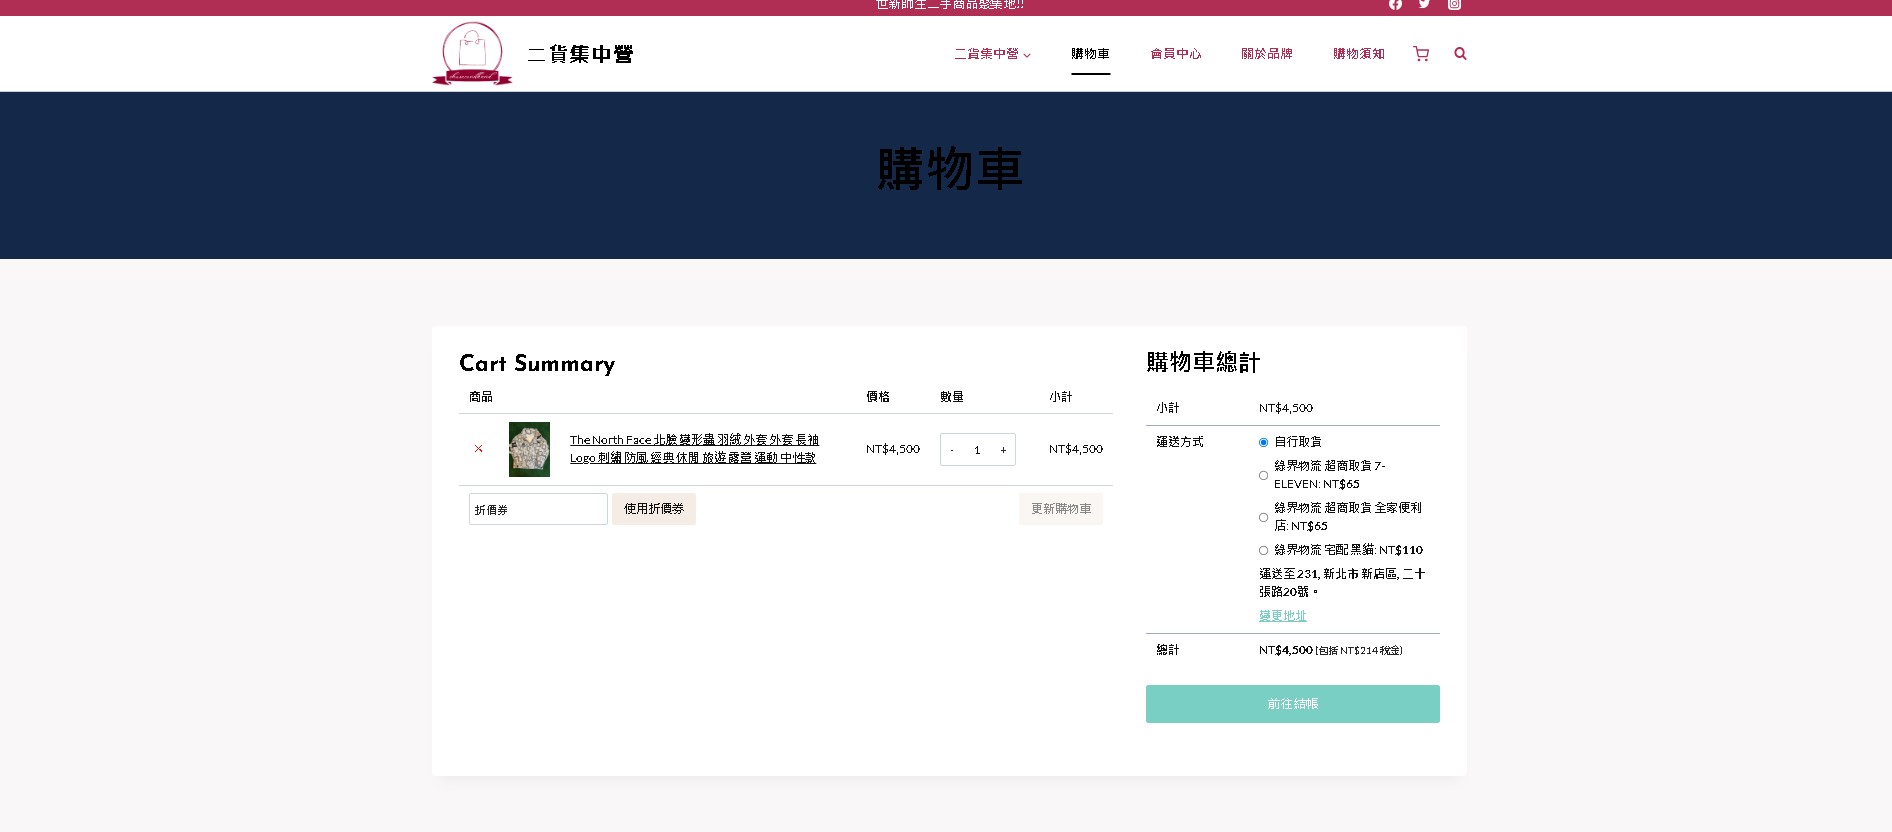Open the Instagram social icon
Viewport: 1892px width, 832px height.
click(x=1454, y=5)
